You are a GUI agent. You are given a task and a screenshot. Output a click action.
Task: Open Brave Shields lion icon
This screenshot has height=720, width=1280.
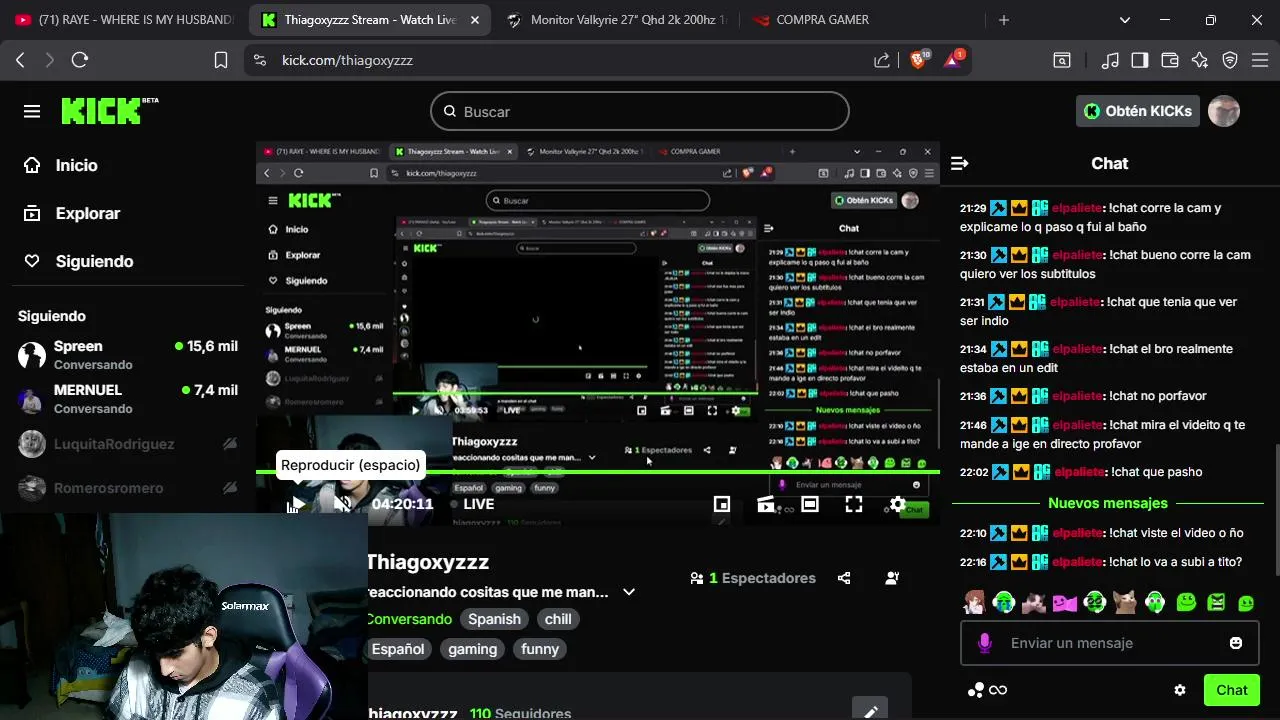(x=919, y=60)
